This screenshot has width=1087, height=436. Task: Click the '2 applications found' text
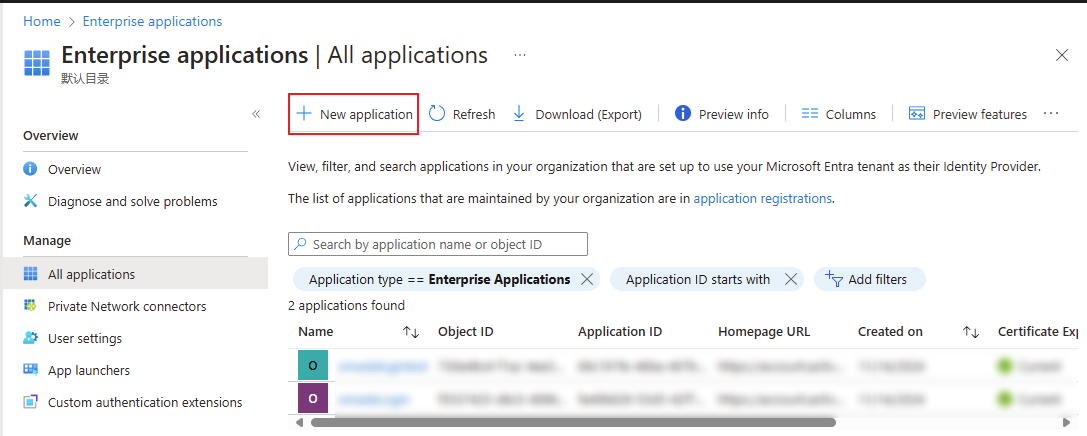pos(347,305)
